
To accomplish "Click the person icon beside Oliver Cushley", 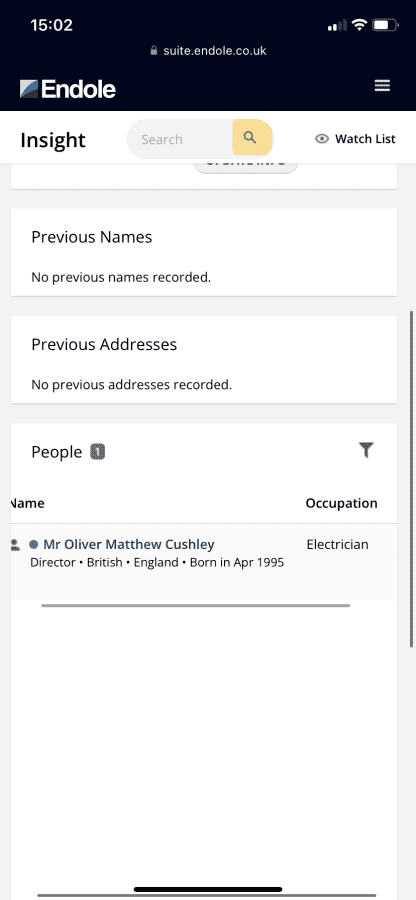I will click(x=15, y=545).
